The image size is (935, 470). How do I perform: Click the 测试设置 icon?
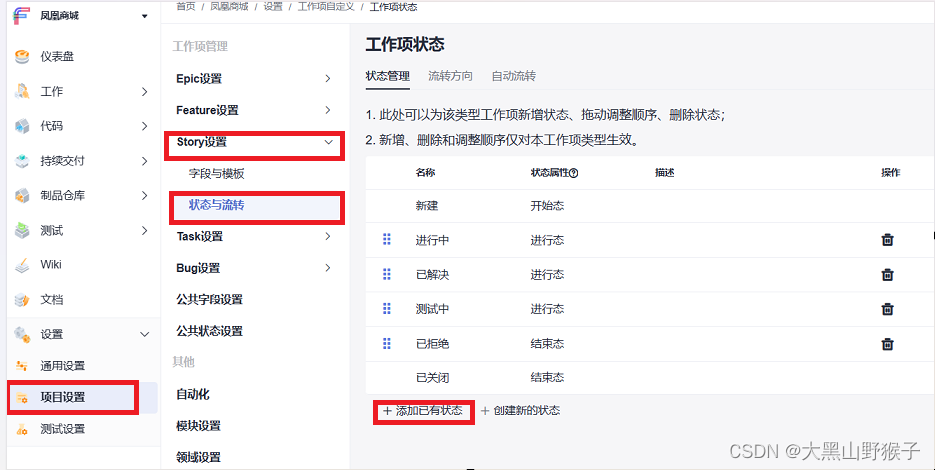pyautogui.click(x=22, y=429)
